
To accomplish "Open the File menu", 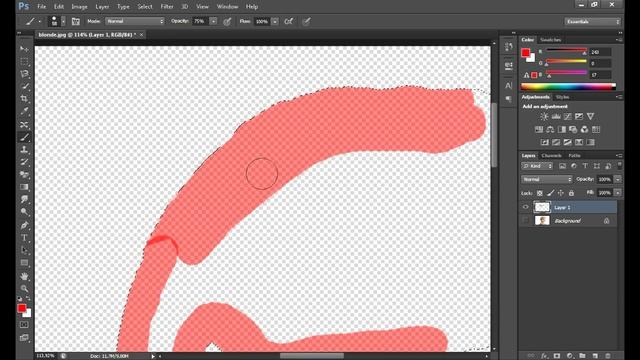I will click(41, 7).
